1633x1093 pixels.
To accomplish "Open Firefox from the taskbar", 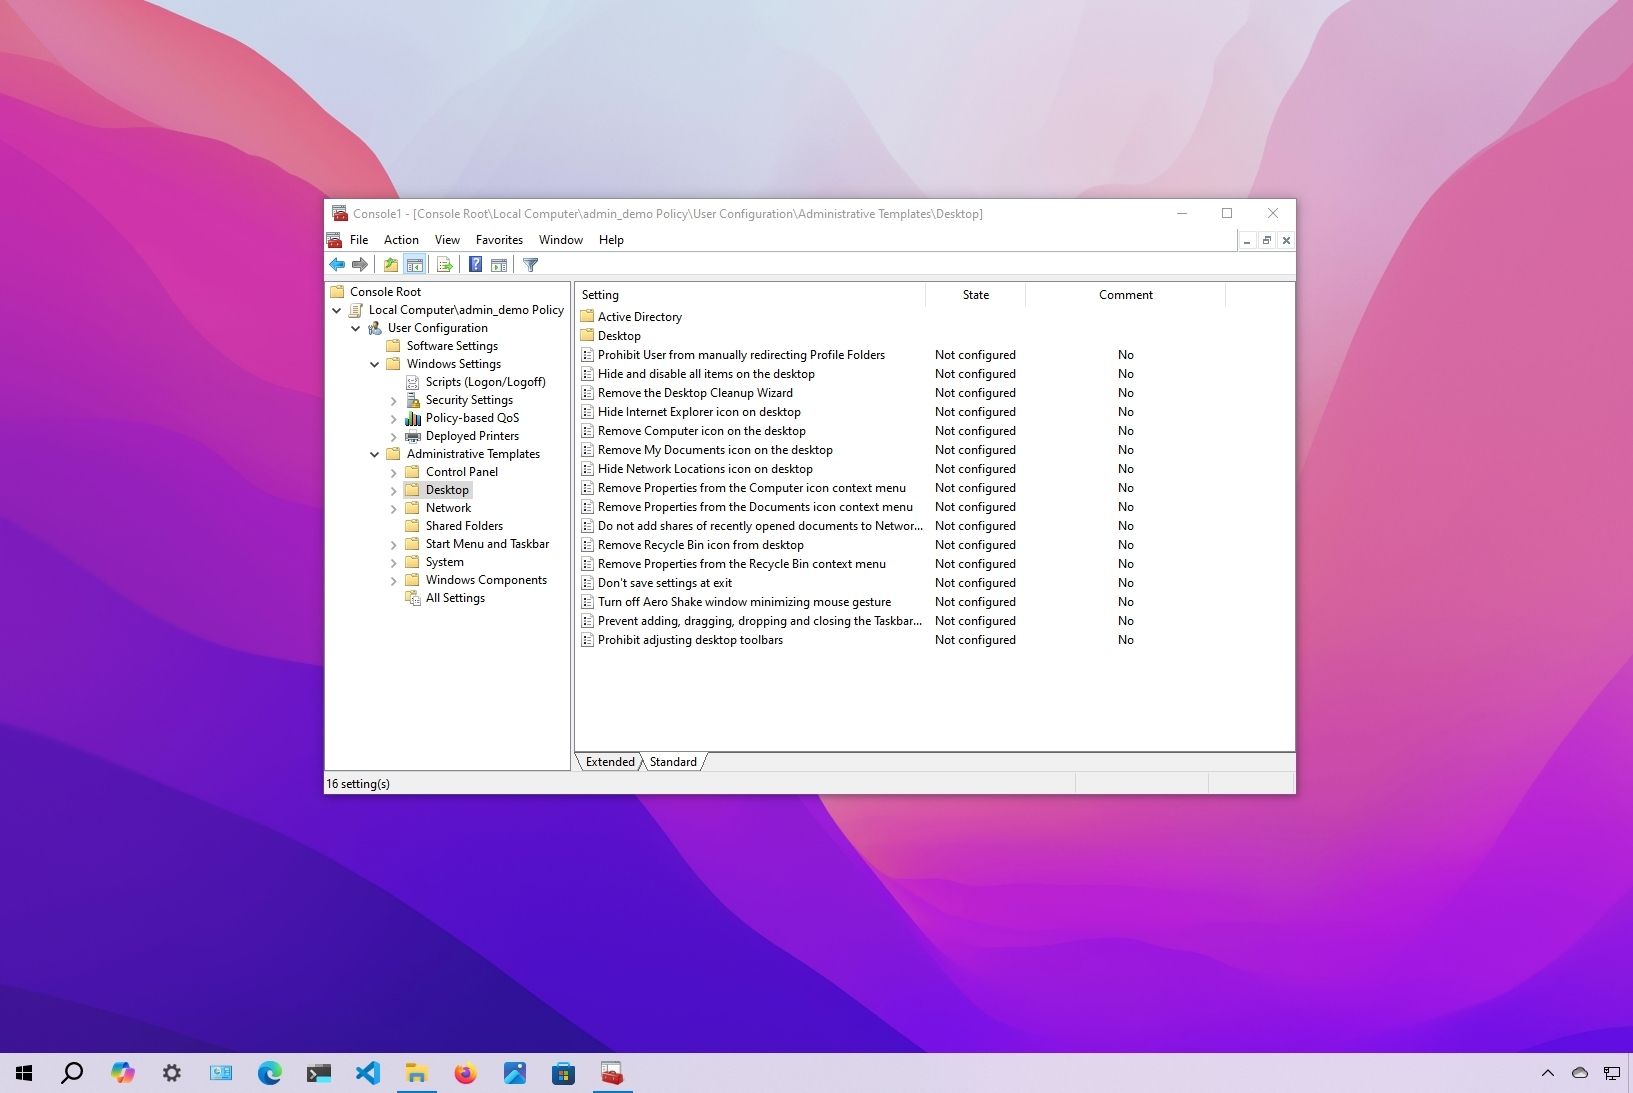I will pyautogui.click(x=465, y=1073).
